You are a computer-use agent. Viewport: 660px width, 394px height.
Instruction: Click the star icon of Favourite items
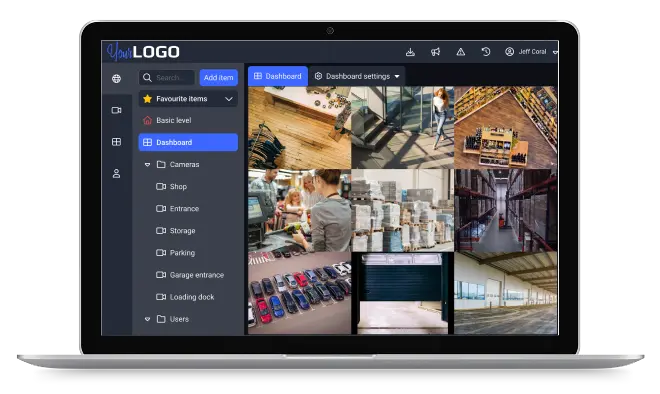coord(147,99)
